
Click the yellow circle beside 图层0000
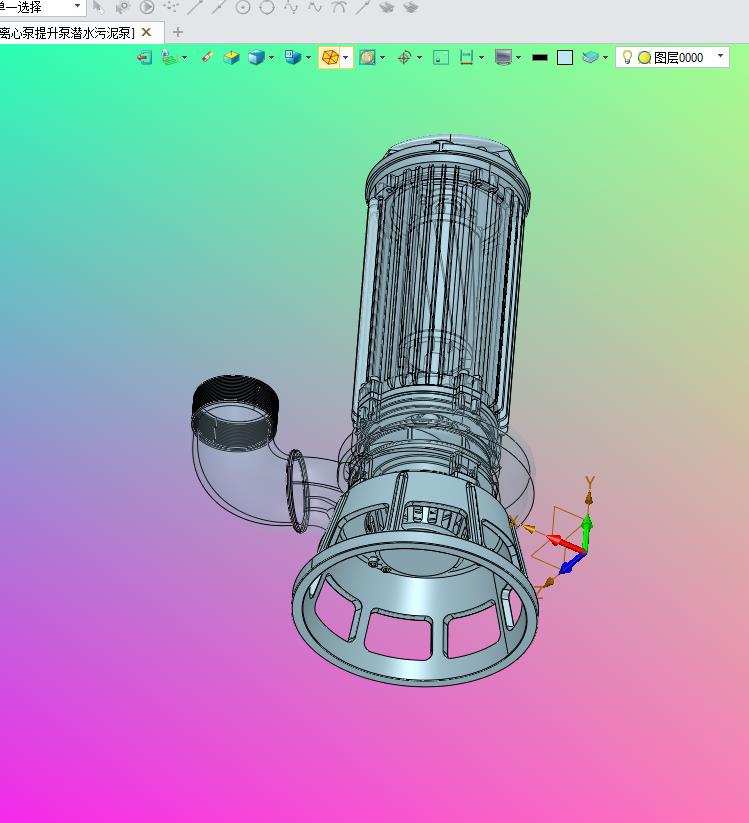pos(645,57)
